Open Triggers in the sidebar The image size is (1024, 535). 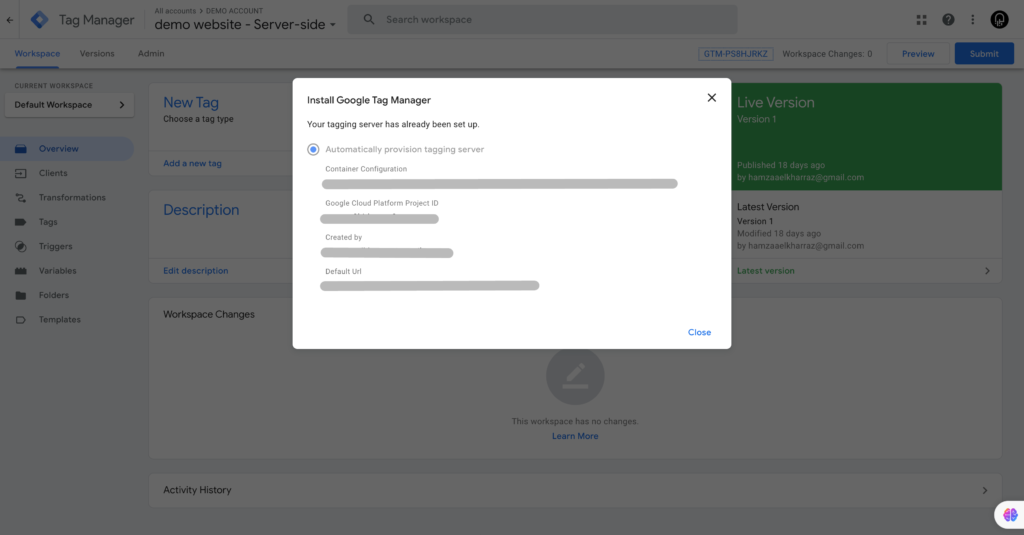(56, 246)
